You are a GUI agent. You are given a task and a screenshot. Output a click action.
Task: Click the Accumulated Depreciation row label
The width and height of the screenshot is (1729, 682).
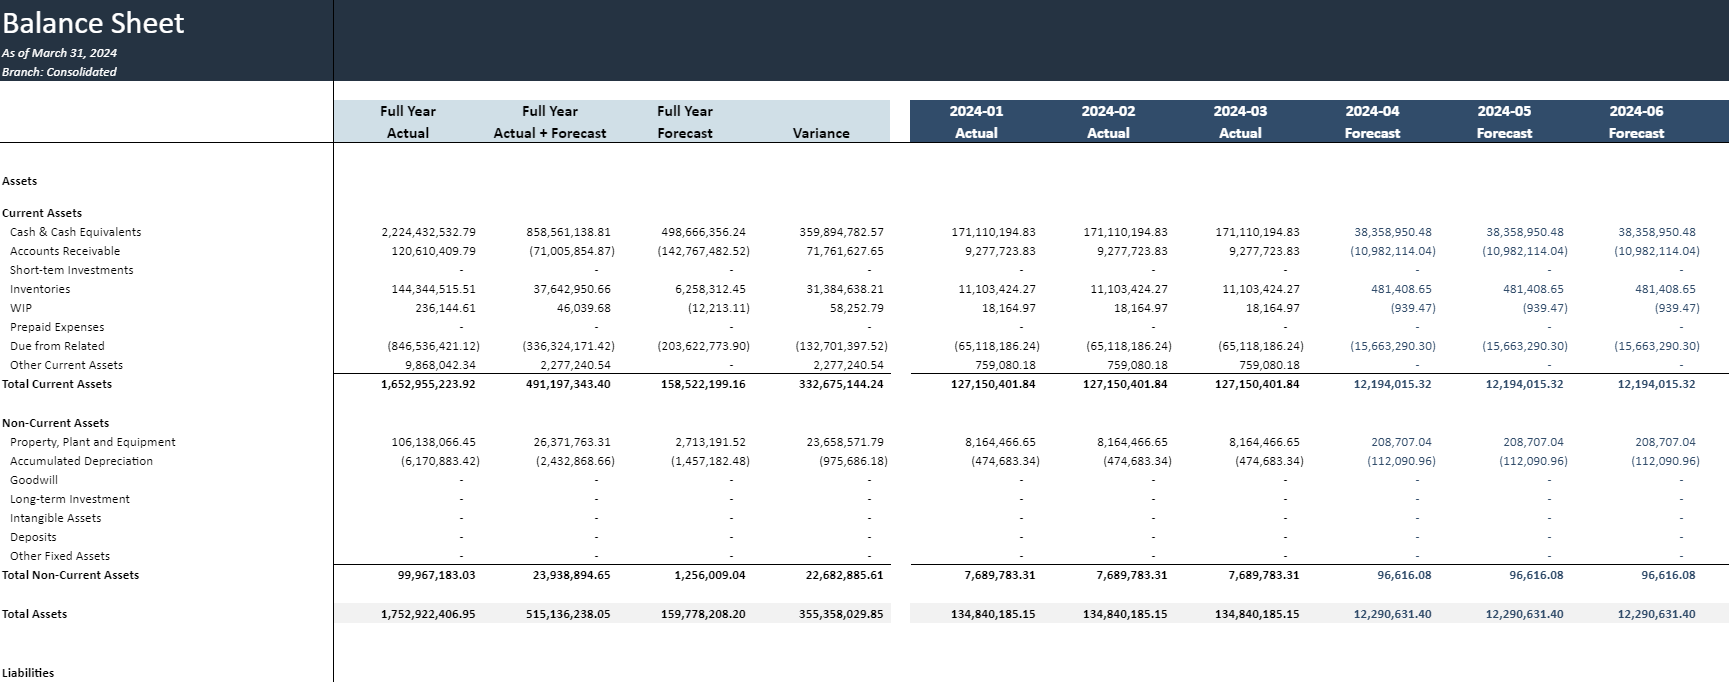point(81,461)
